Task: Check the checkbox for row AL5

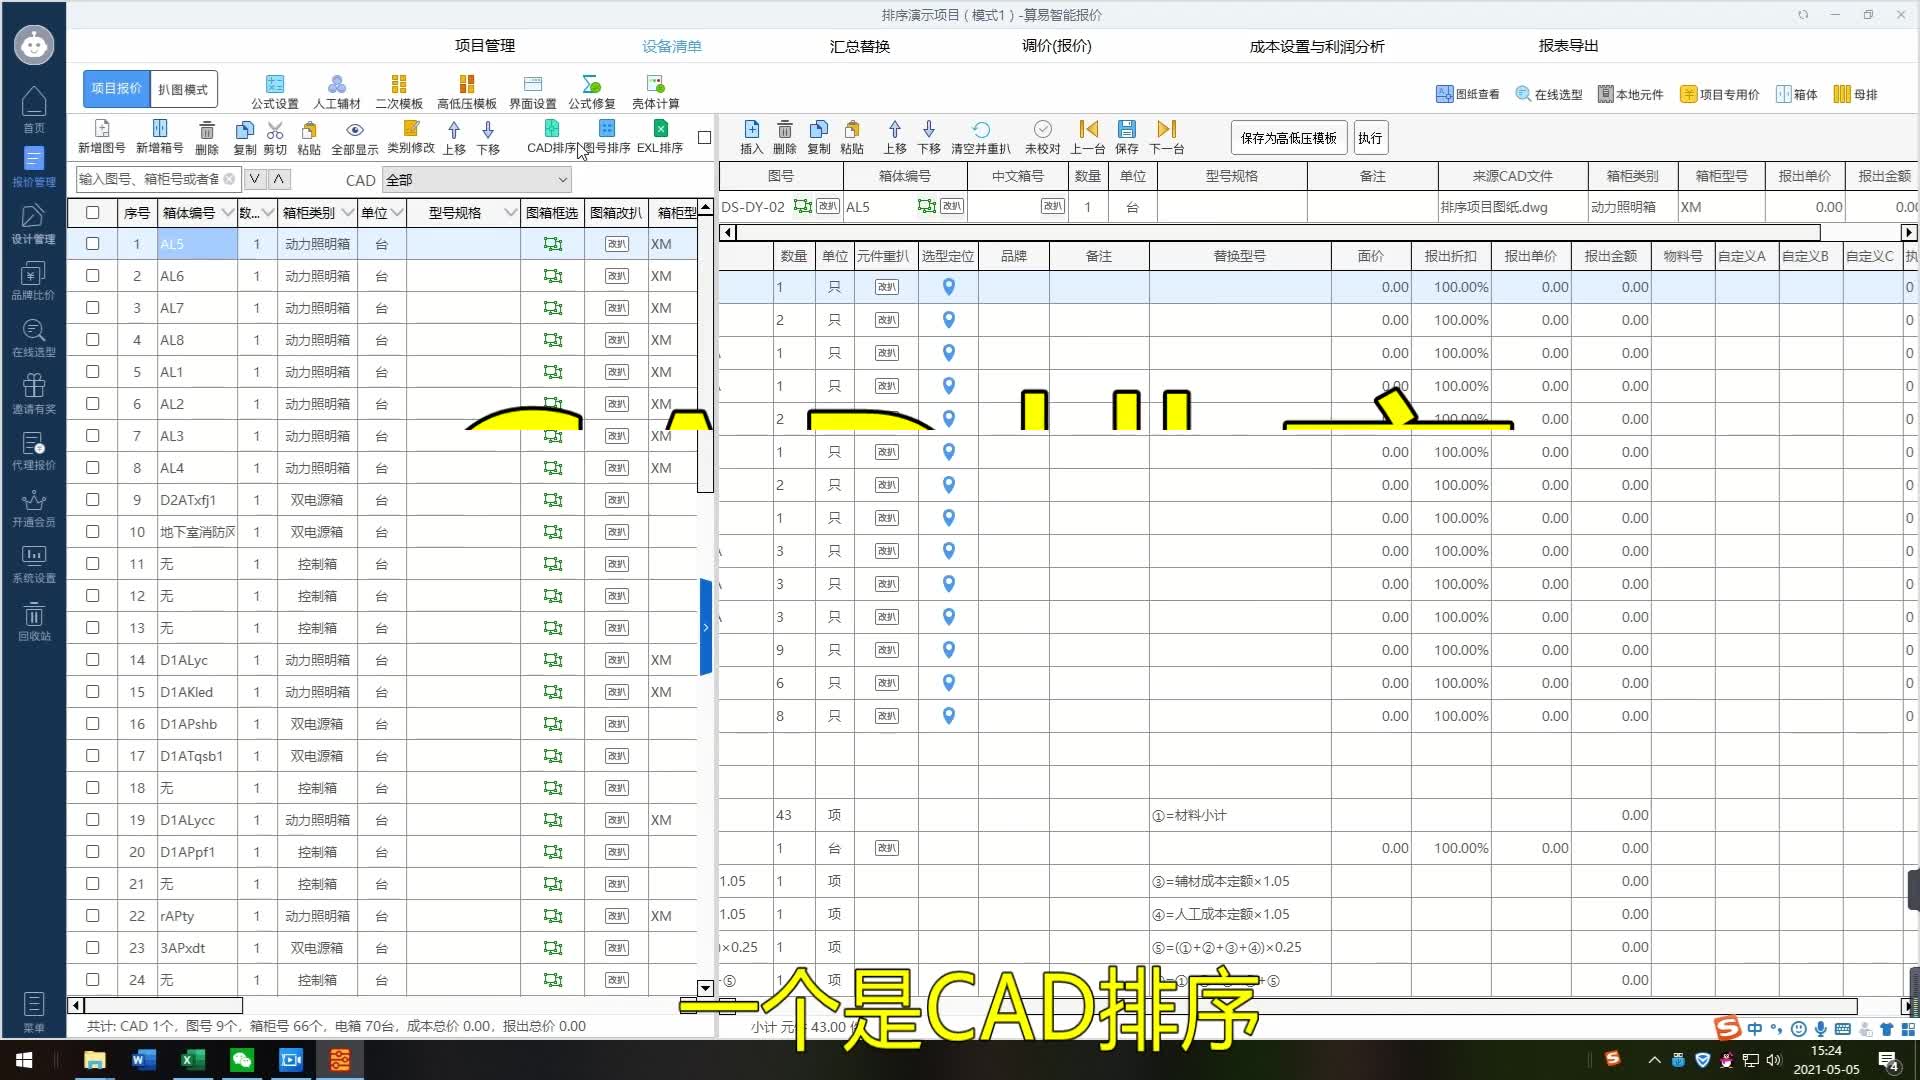Action: (93, 244)
